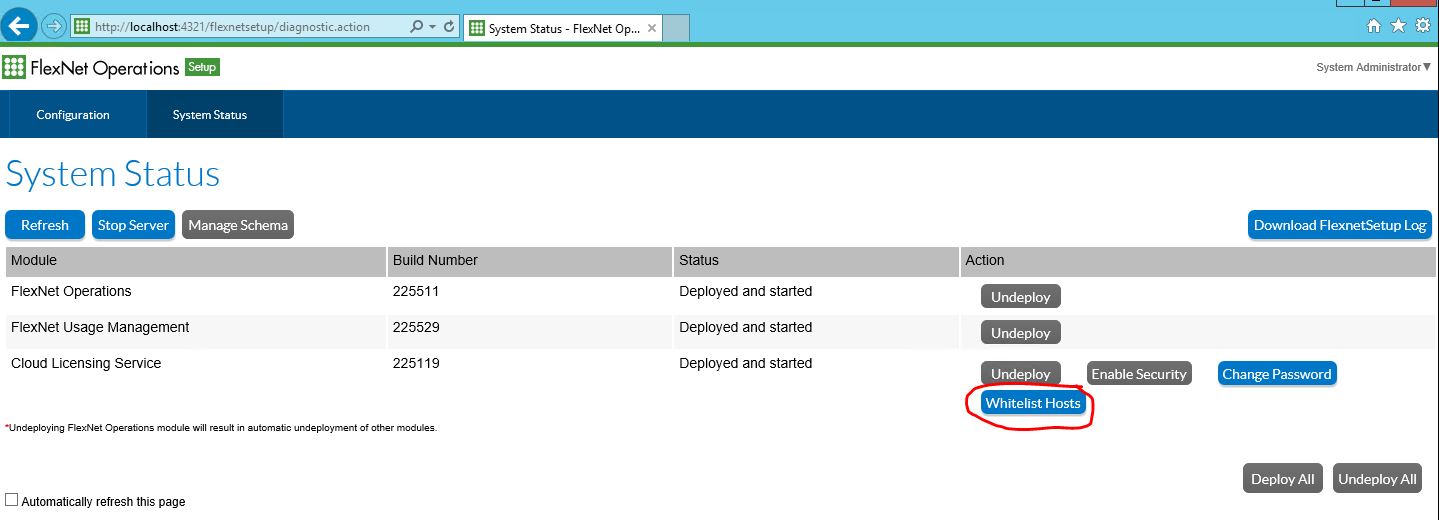
Task: Click build number 225529
Action: (x=416, y=327)
